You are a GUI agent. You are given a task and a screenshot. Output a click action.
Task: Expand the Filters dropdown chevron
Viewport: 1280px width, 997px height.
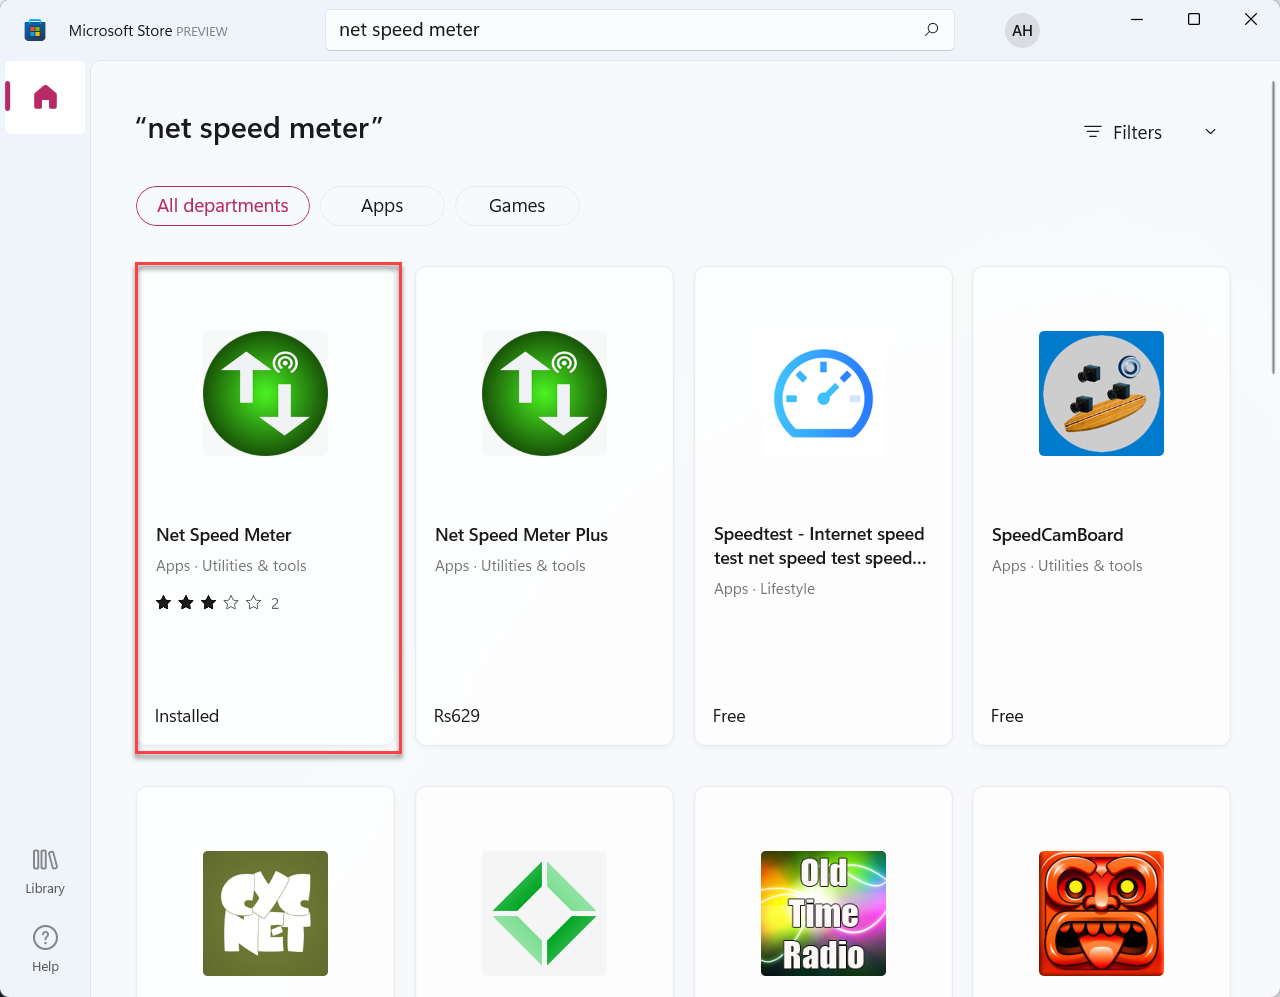pyautogui.click(x=1210, y=132)
